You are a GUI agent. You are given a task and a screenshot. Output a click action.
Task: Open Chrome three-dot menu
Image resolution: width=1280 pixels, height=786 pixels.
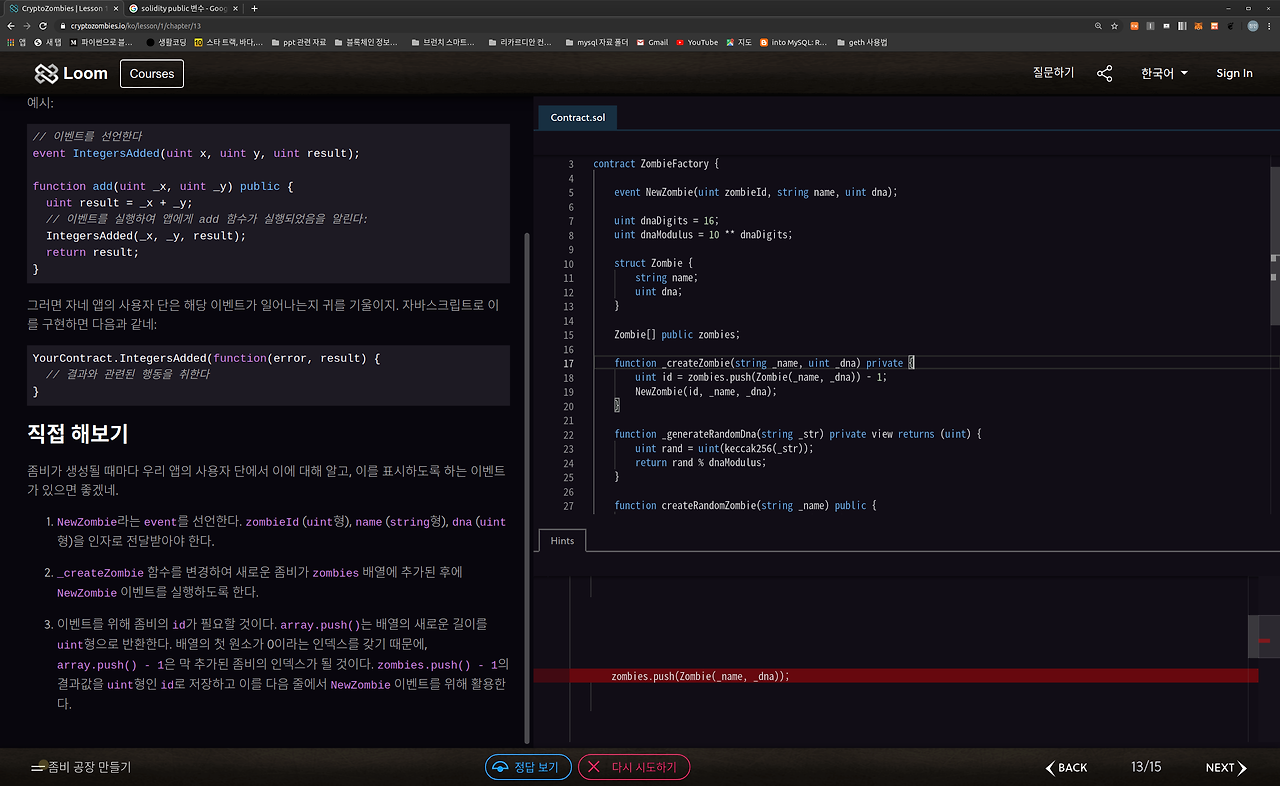tap(1270, 25)
